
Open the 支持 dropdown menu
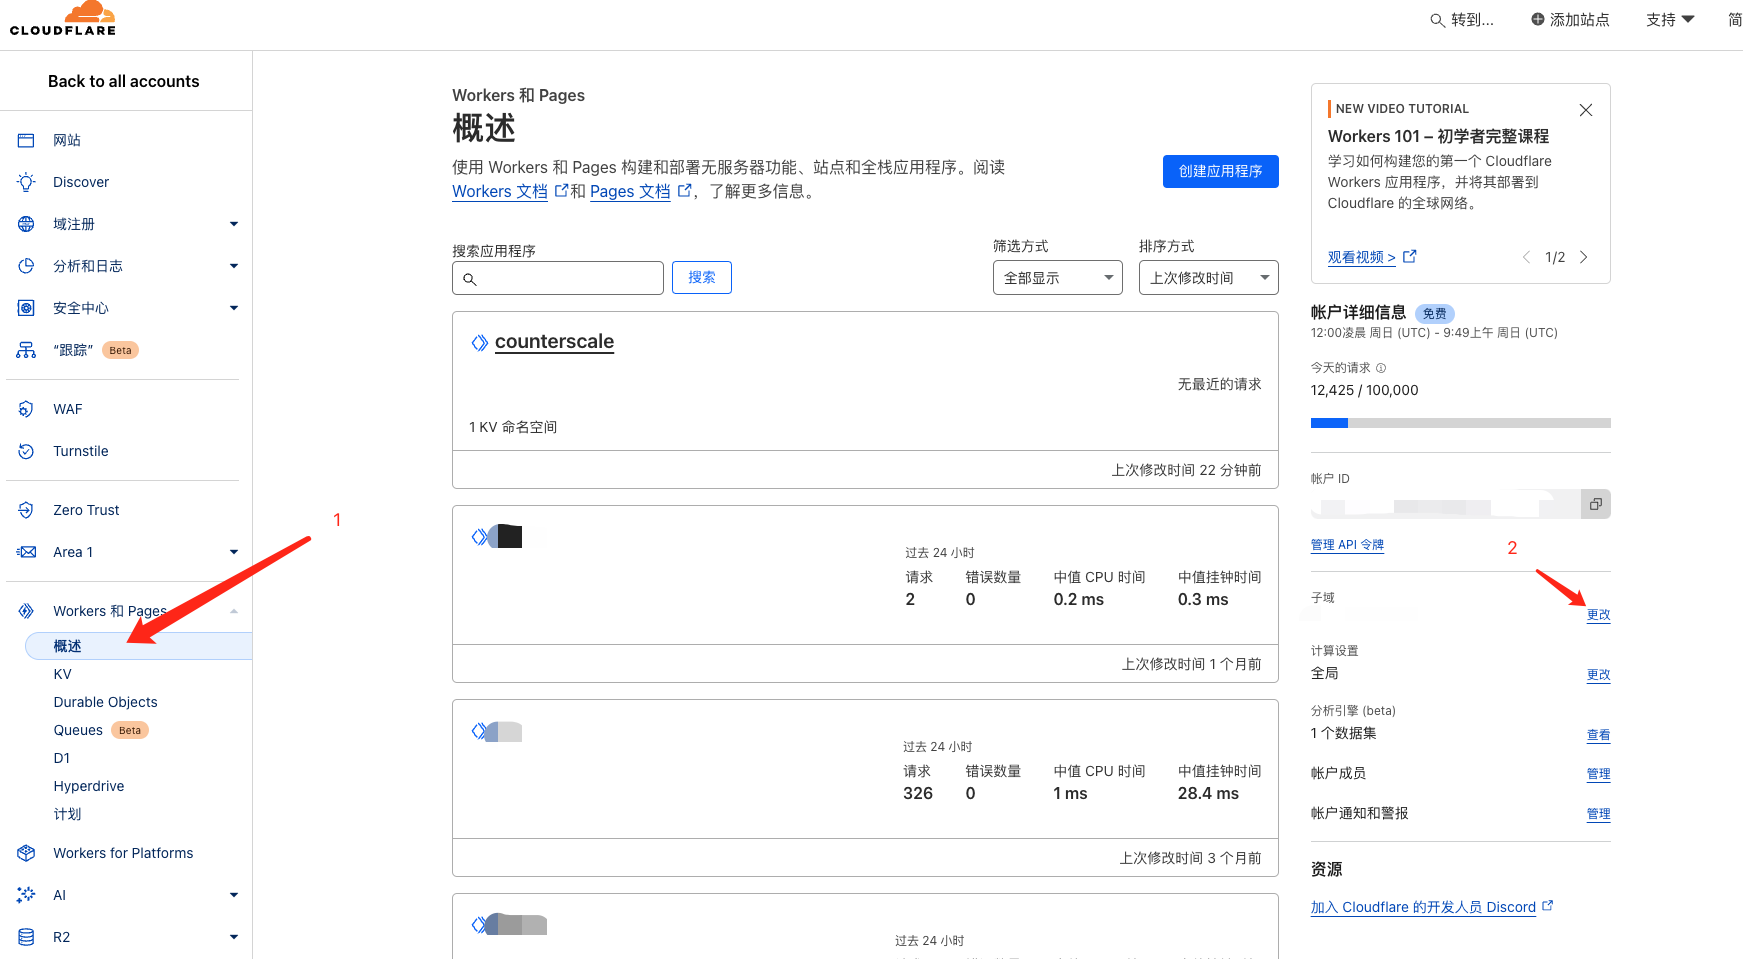click(x=1669, y=18)
